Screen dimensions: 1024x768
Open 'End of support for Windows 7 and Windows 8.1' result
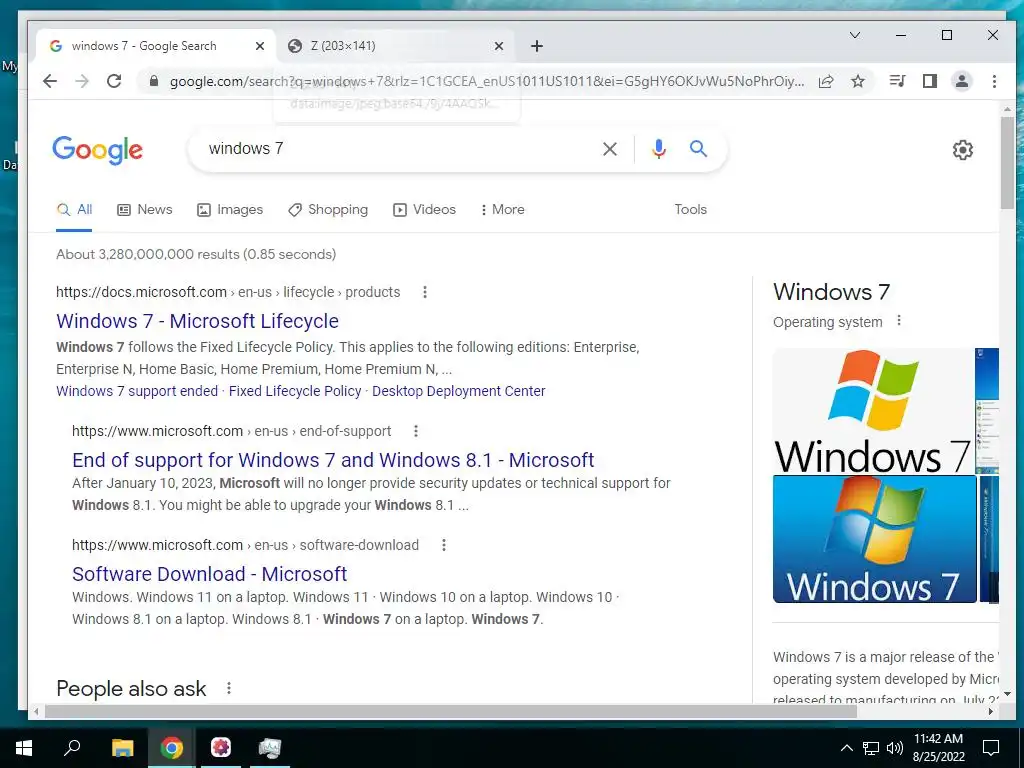[333, 460]
